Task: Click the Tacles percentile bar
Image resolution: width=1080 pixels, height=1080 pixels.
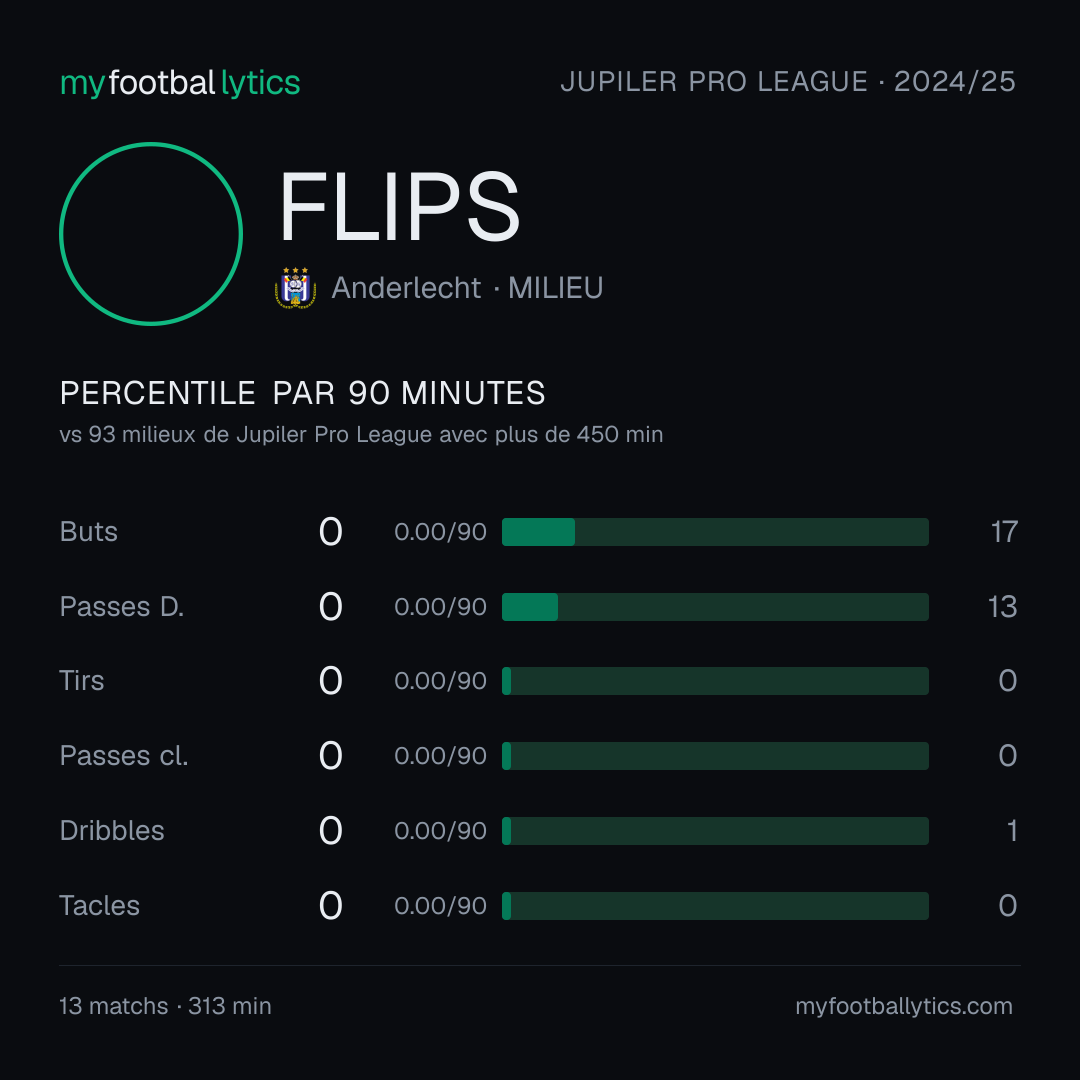Action: coord(715,906)
